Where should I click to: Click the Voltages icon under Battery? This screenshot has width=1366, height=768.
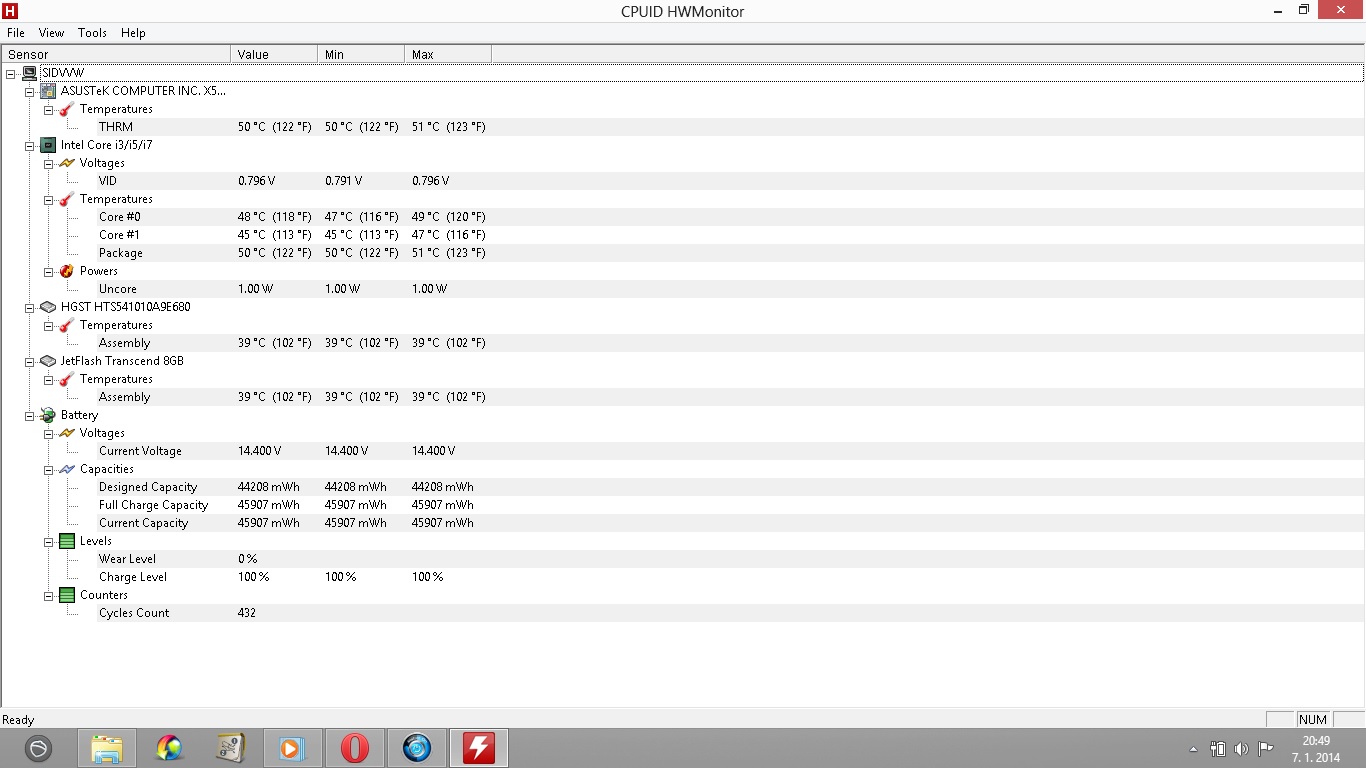tap(67, 433)
